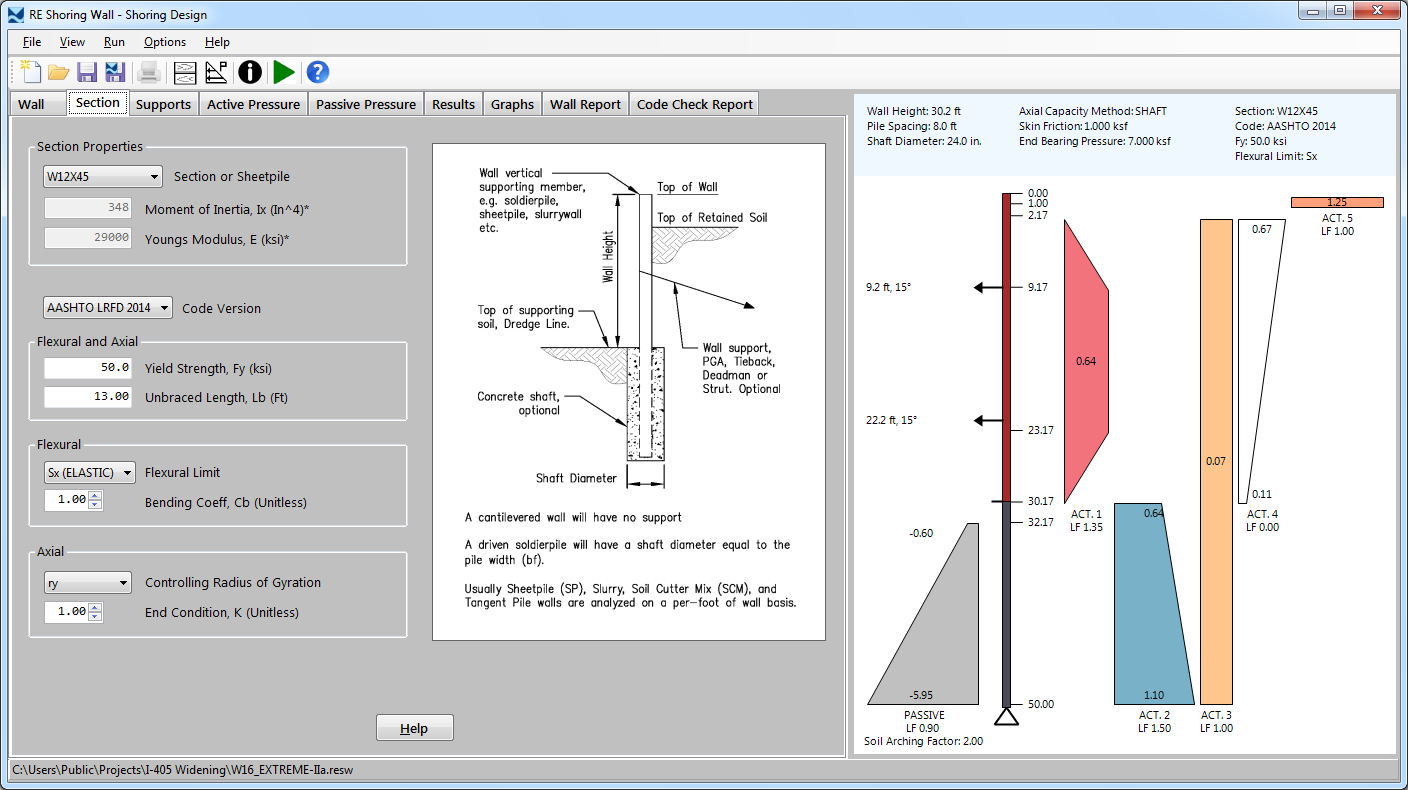Run analysis with the green play icon
Screen dimensions: 1408x790
(284, 72)
